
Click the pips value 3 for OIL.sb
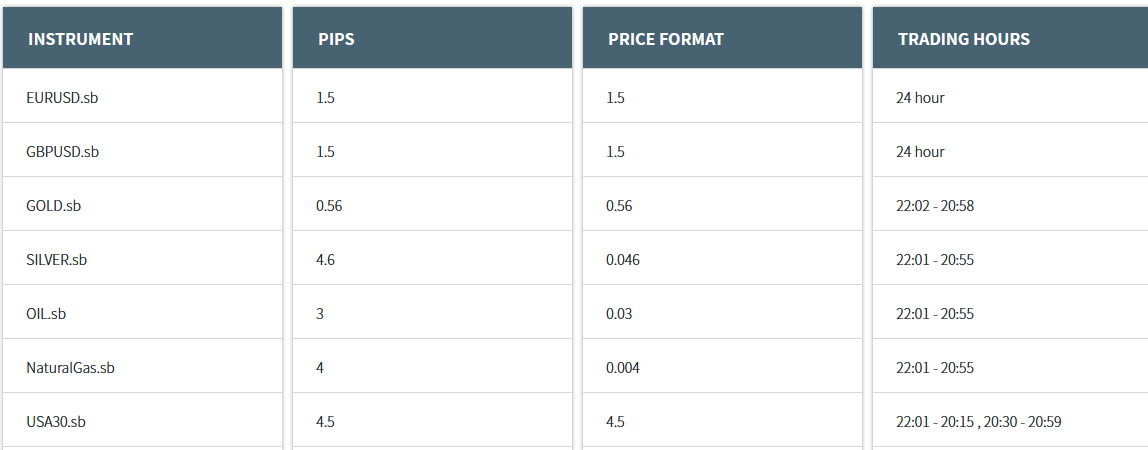coord(432,312)
